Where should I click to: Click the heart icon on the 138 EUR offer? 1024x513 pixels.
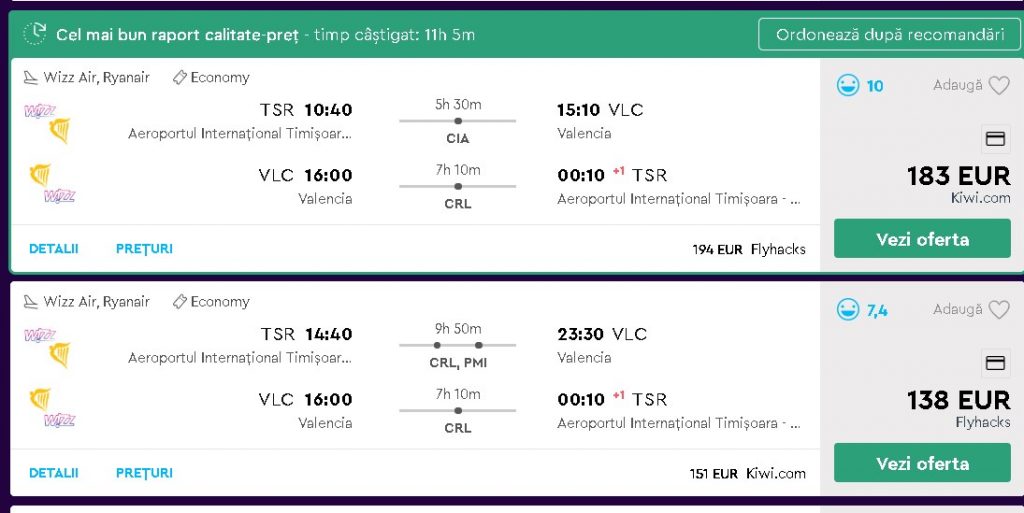(999, 310)
